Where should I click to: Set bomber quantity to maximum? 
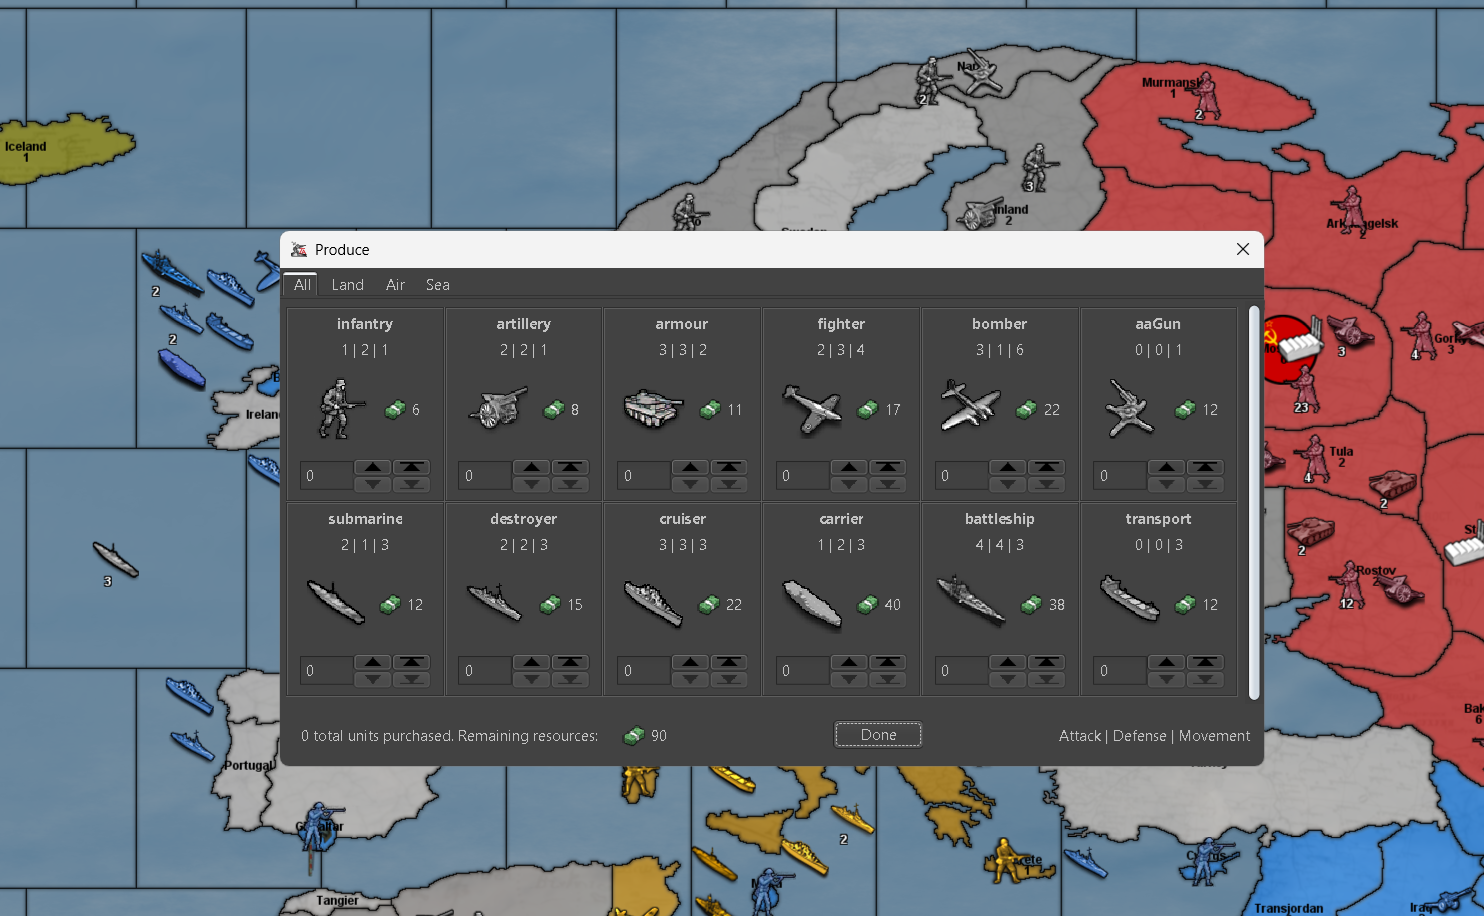tap(1046, 467)
